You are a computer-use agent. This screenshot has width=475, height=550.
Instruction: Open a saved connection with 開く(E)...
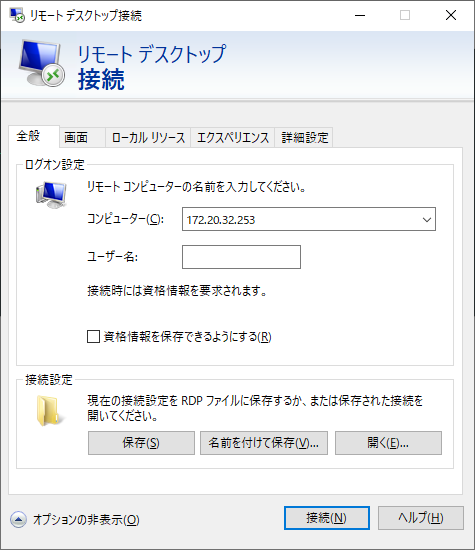coord(388,443)
